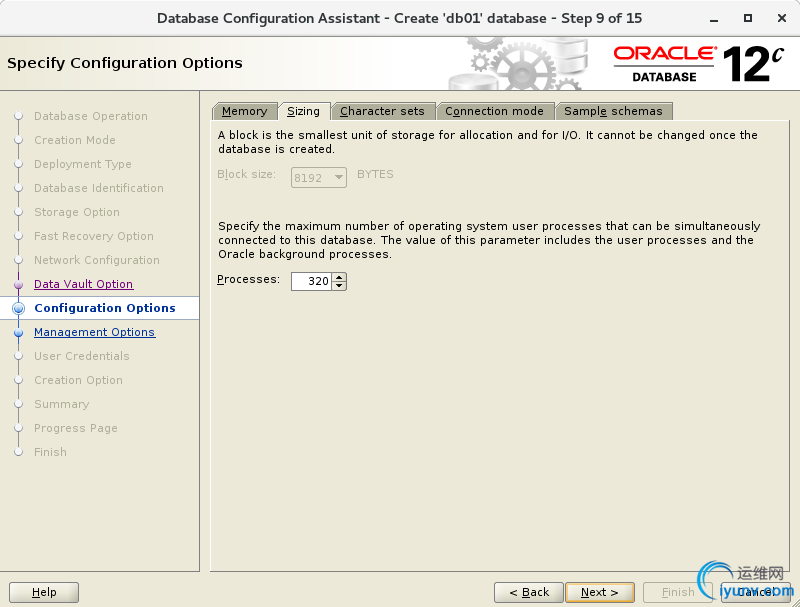Close the Database Configuration Assistant window
Viewport: 800px width, 607px height.
point(782,18)
